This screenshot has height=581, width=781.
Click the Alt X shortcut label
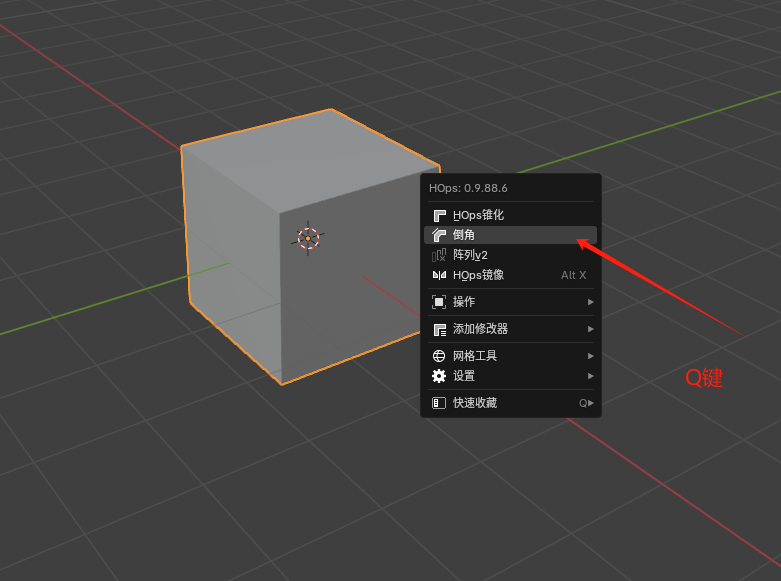click(x=573, y=275)
